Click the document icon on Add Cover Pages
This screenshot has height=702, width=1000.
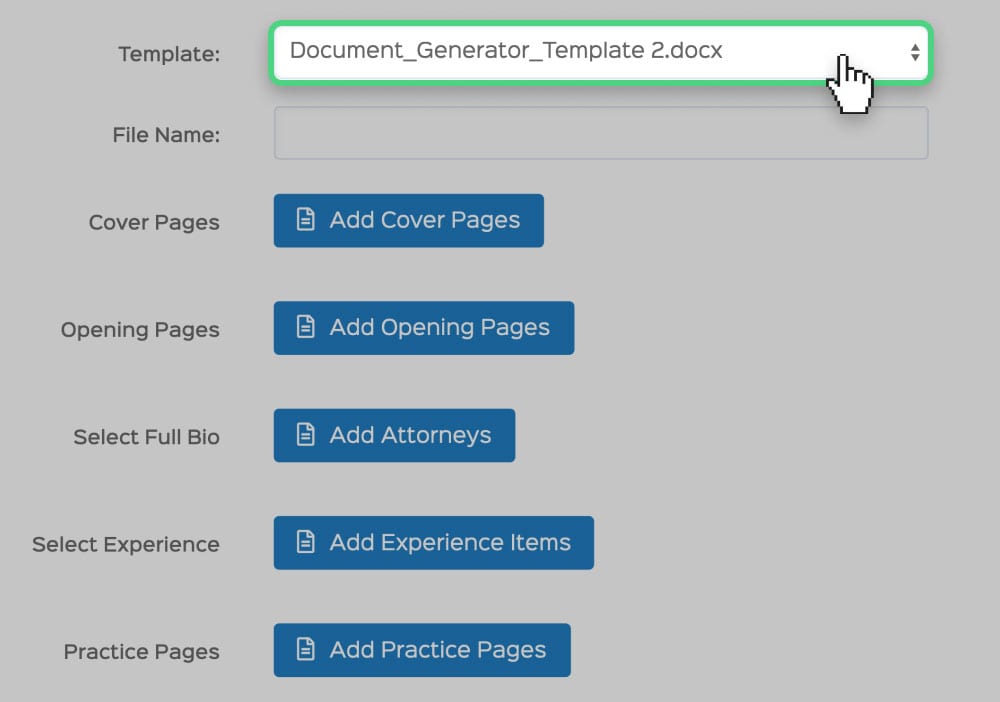306,220
